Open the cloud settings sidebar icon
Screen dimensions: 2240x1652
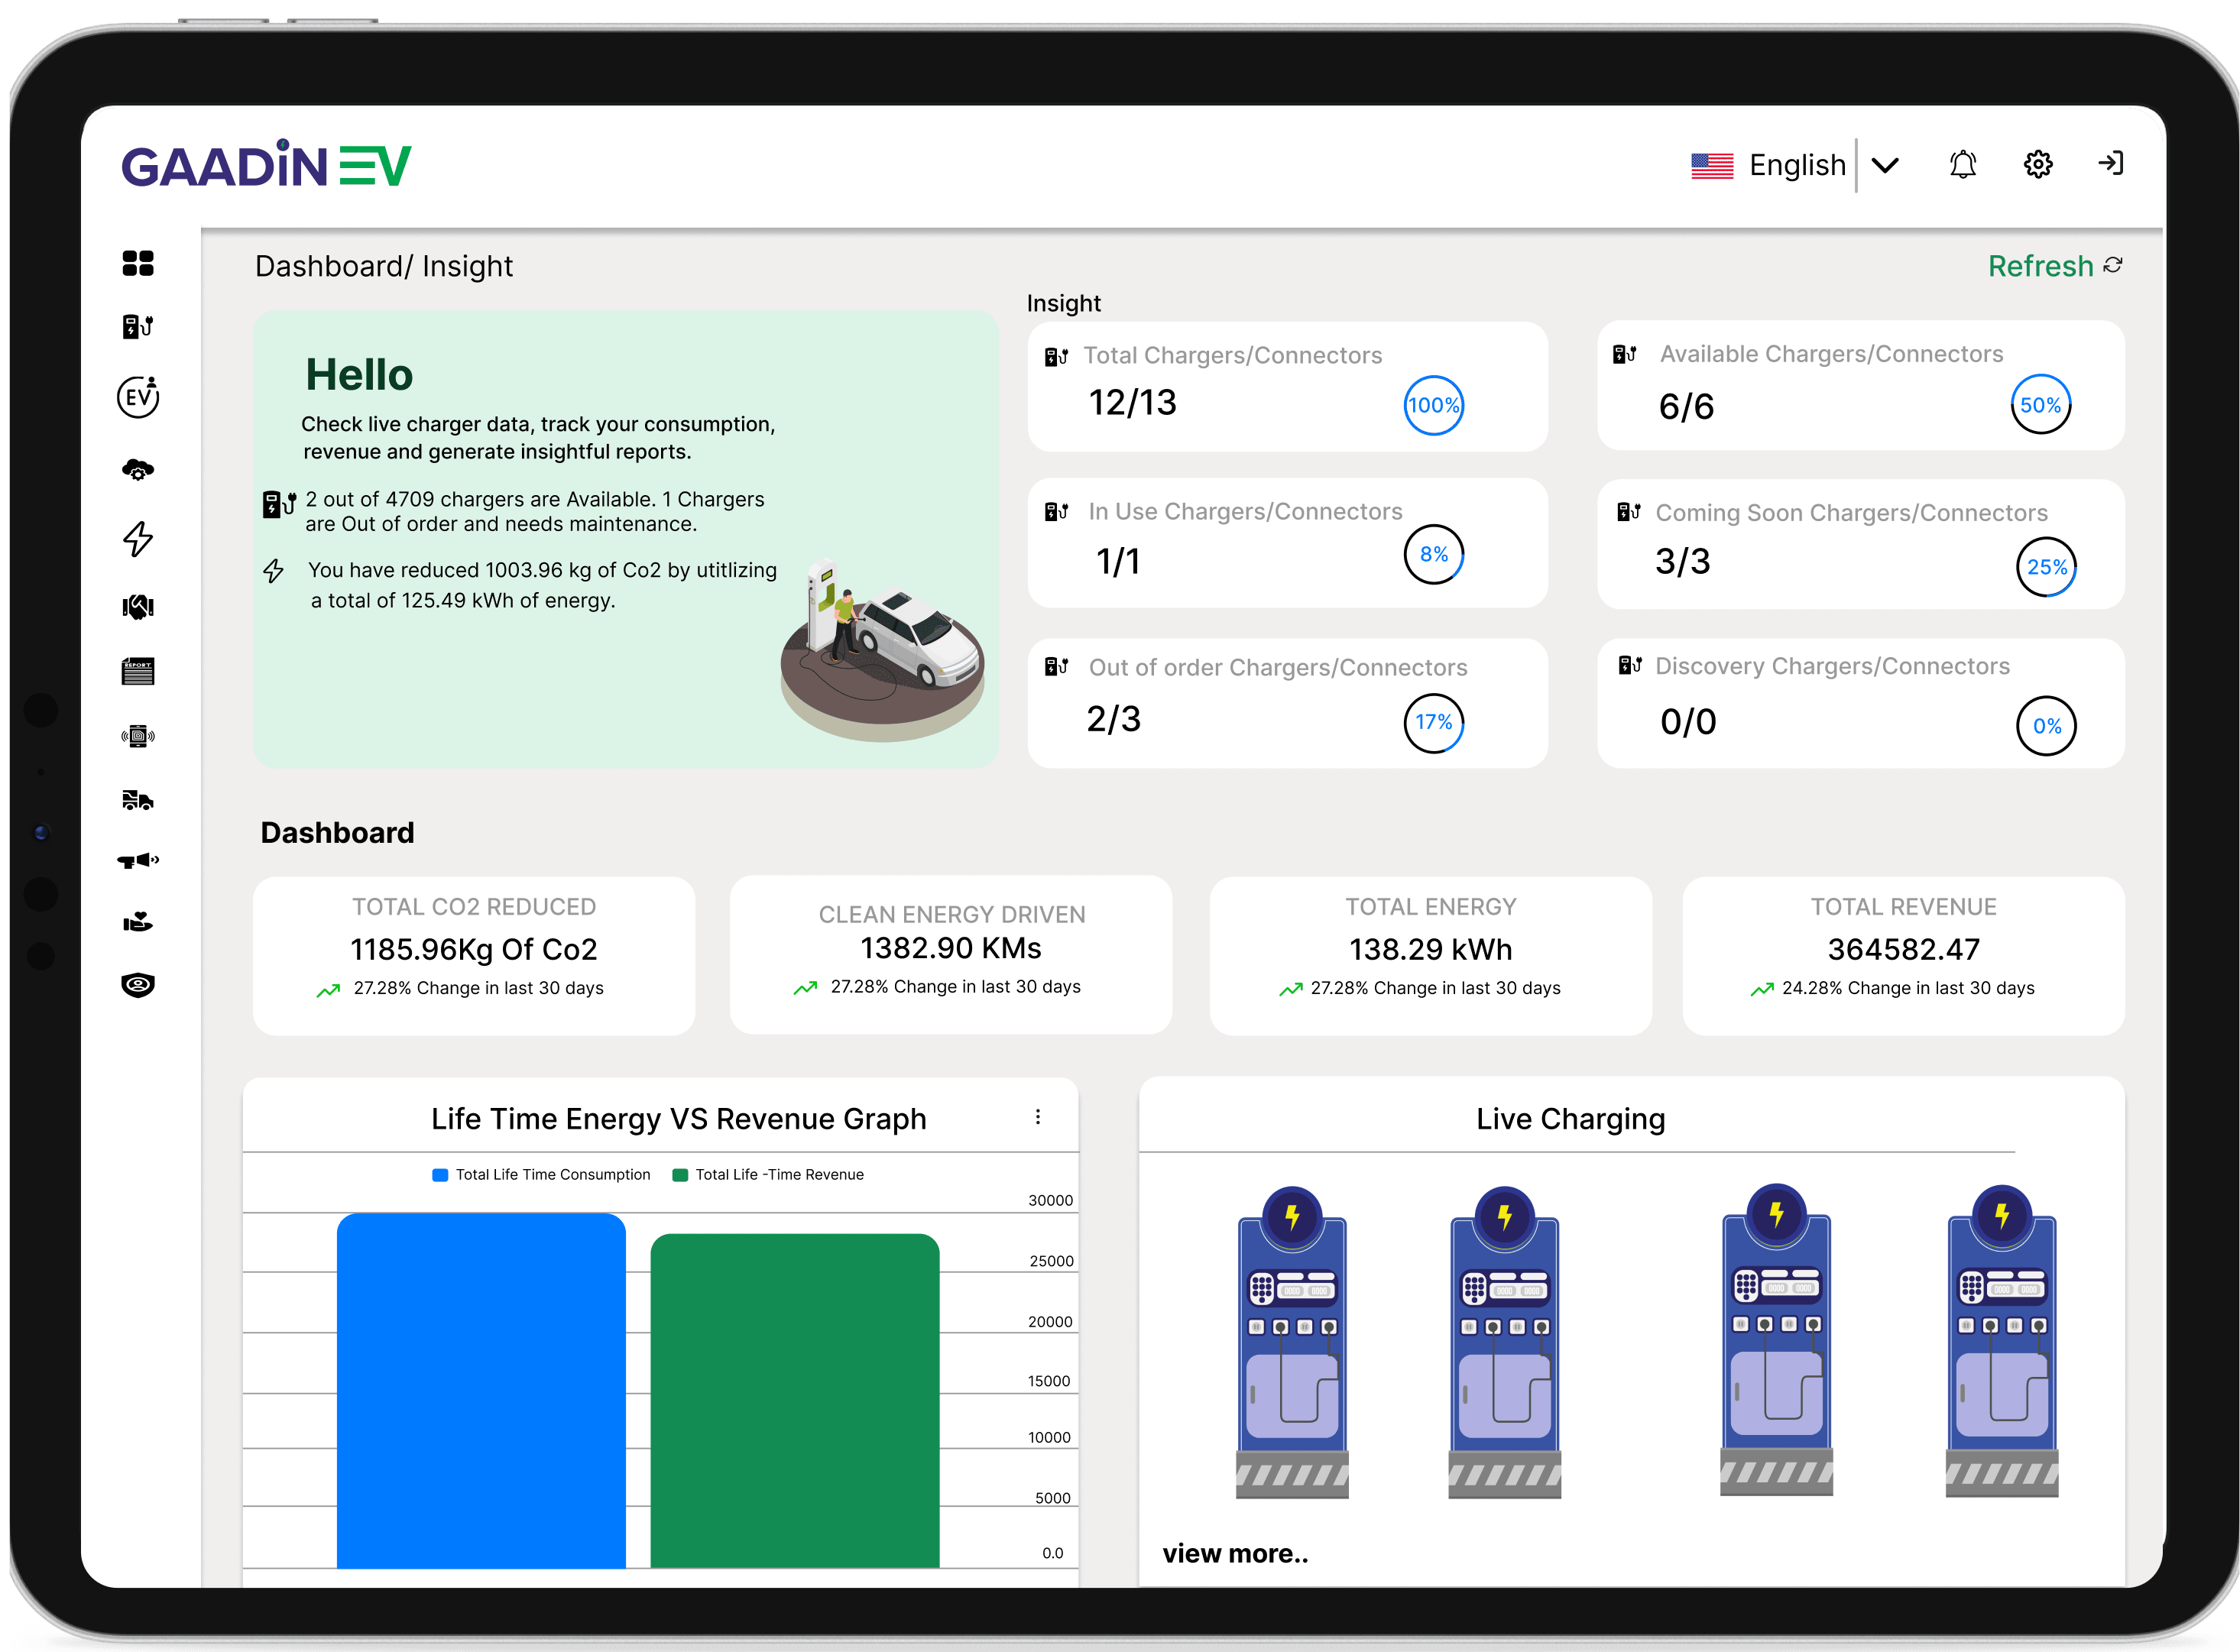[138, 469]
